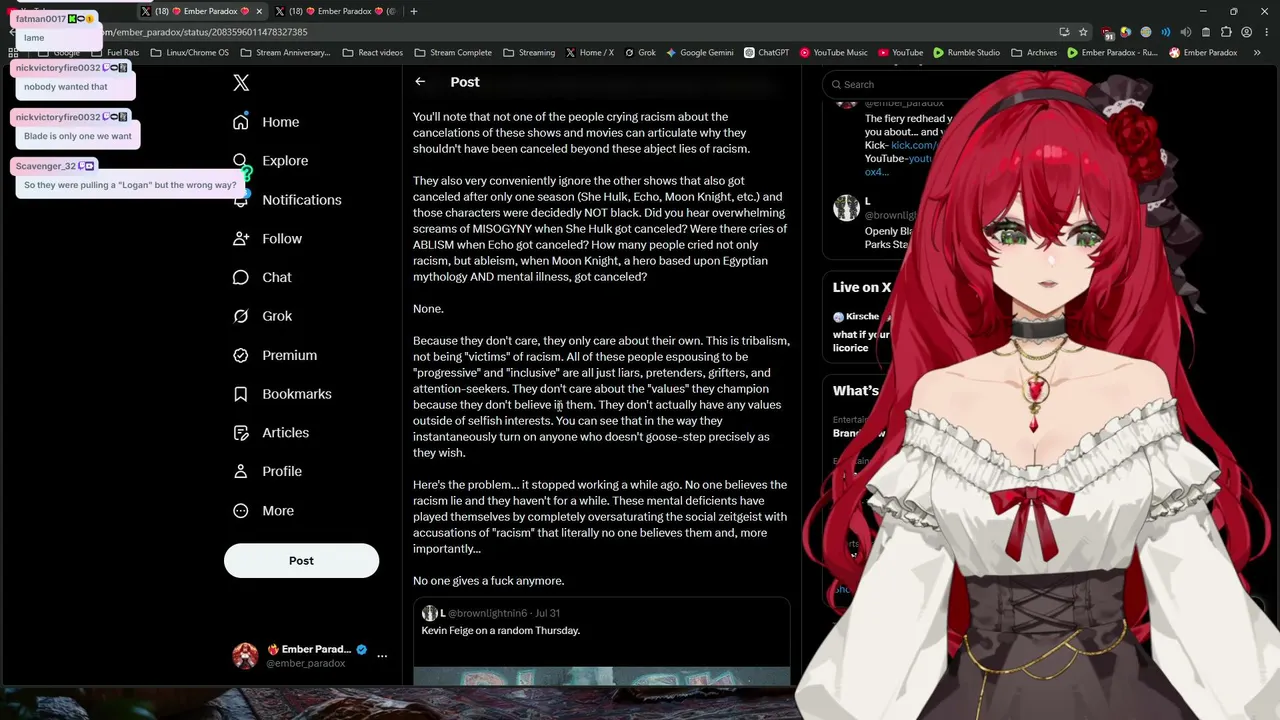Launch Grok from the sidebar
Viewport: 1280px width, 720px height.
click(262, 316)
